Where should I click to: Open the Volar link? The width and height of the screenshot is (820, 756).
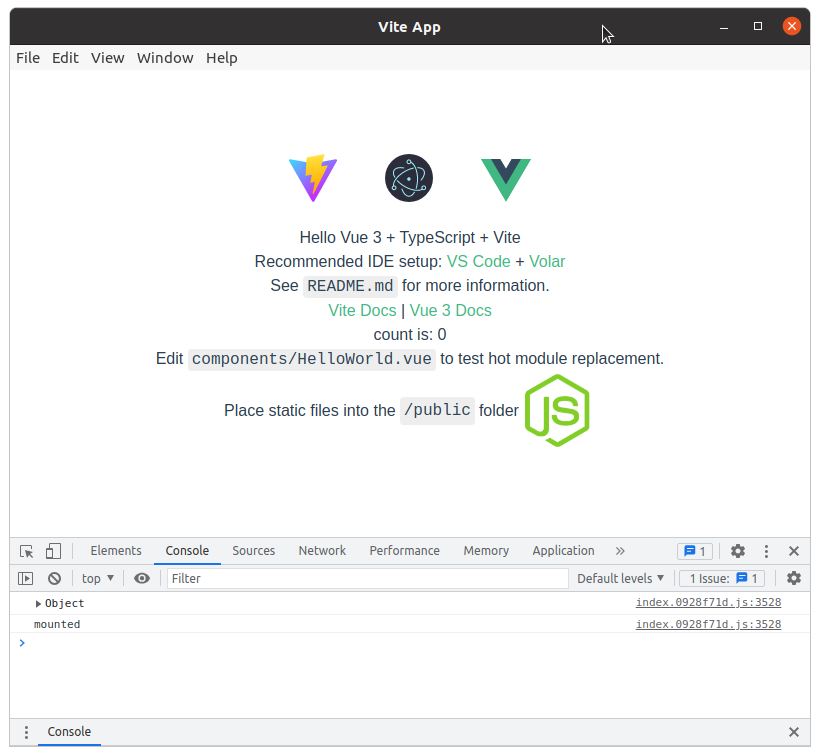tap(547, 261)
